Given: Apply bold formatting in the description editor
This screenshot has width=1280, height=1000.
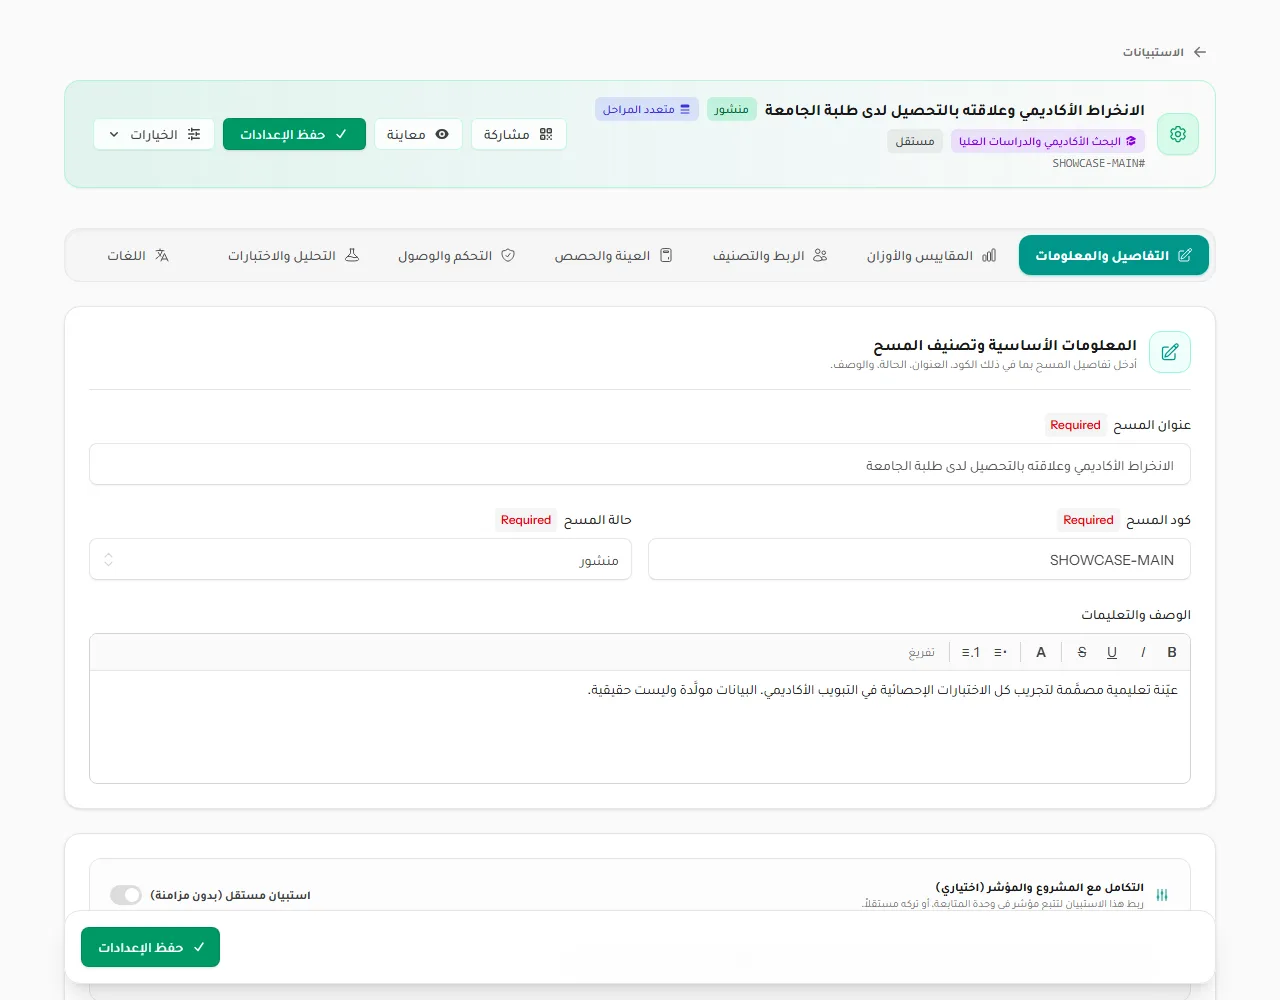Looking at the screenshot, I should [x=1172, y=652].
